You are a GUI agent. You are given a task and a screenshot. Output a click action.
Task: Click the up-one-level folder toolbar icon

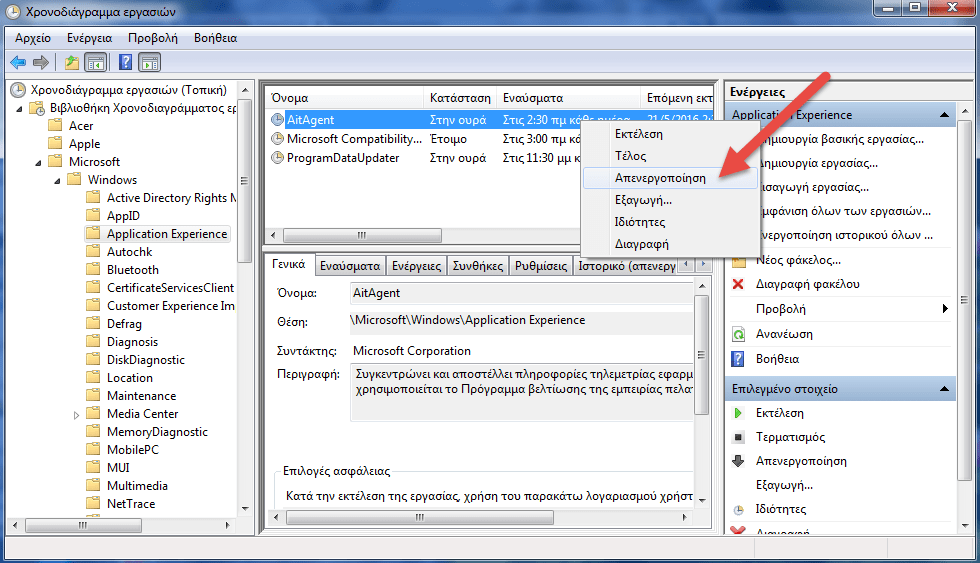(x=72, y=63)
